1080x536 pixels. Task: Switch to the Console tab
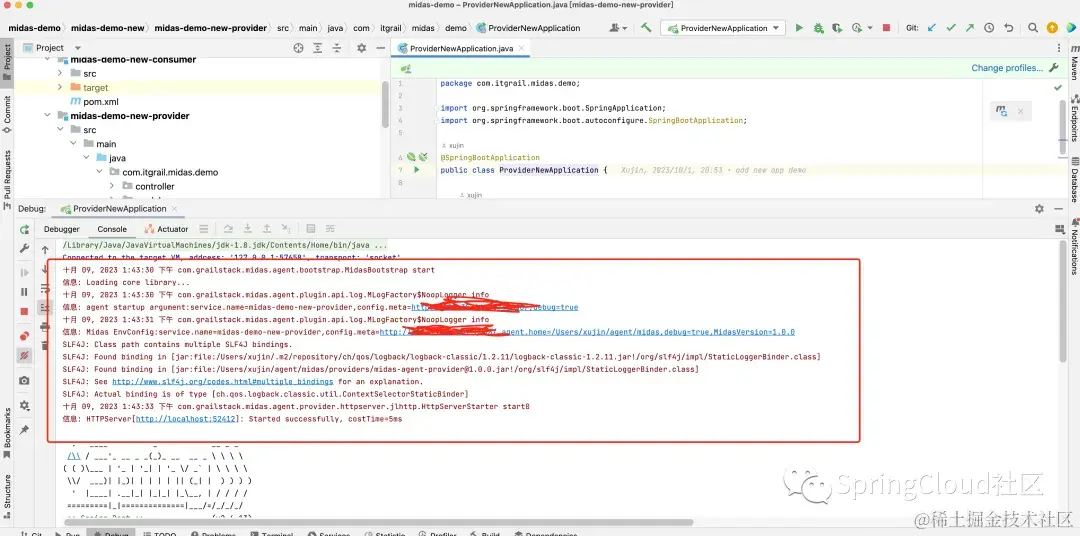pos(112,229)
